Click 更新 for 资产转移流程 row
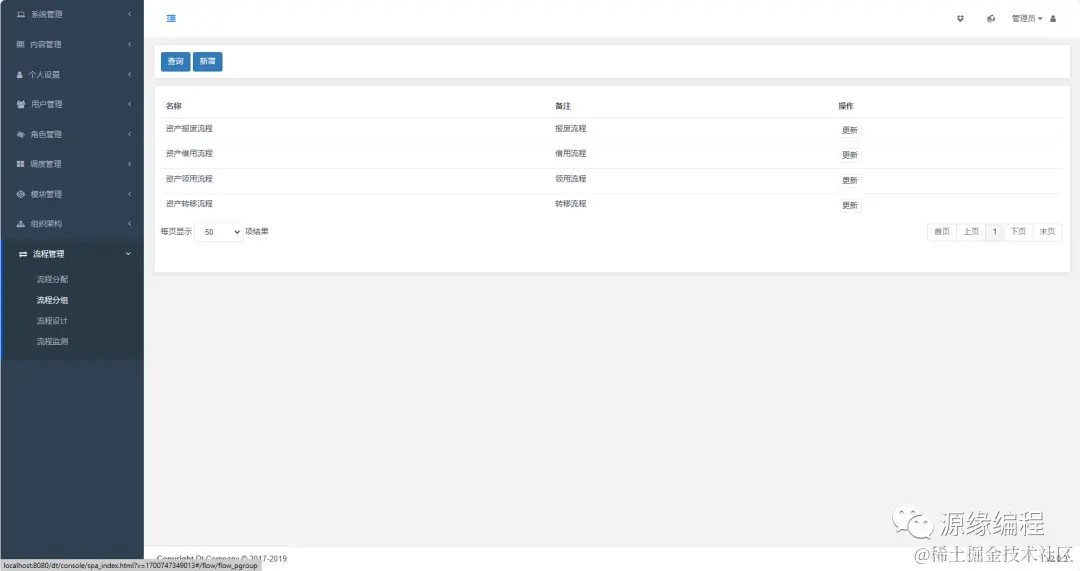The image size is (1080, 571). (850, 205)
